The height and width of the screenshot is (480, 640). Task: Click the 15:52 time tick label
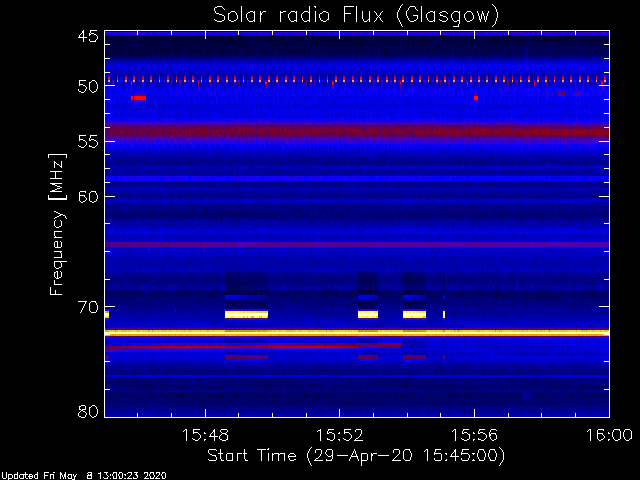point(340,435)
